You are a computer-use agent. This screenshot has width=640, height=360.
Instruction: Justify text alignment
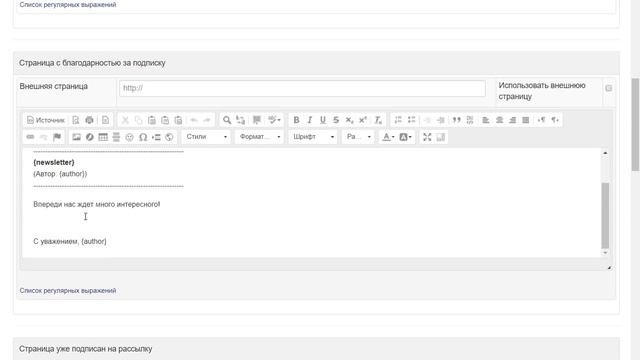526,120
